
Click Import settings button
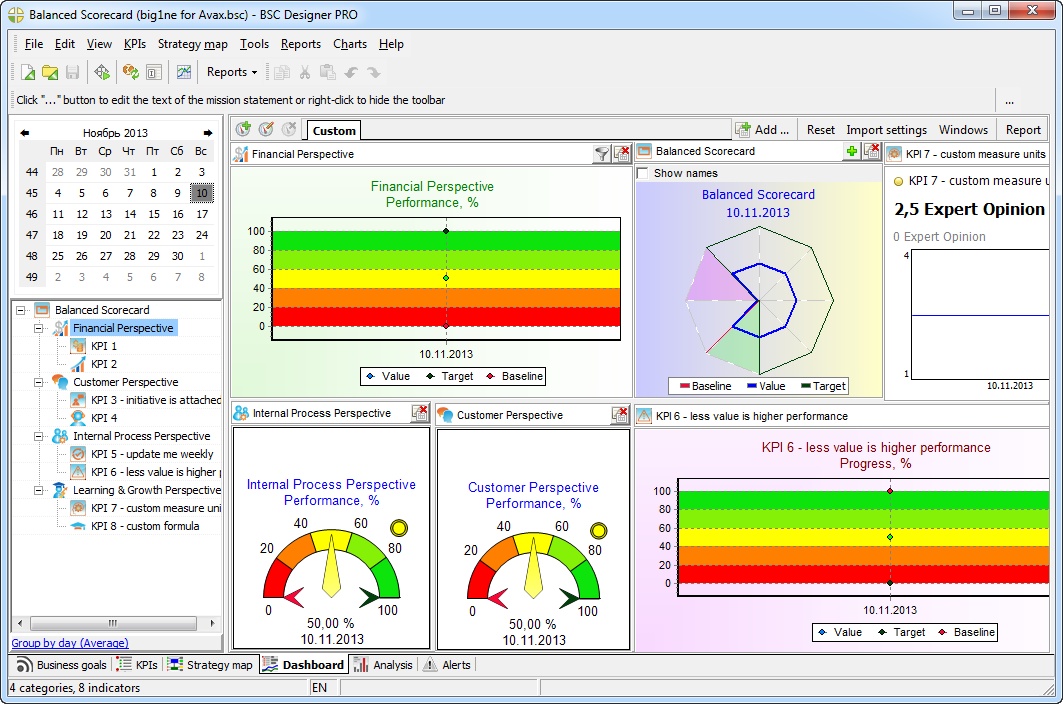click(x=886, y=130)
